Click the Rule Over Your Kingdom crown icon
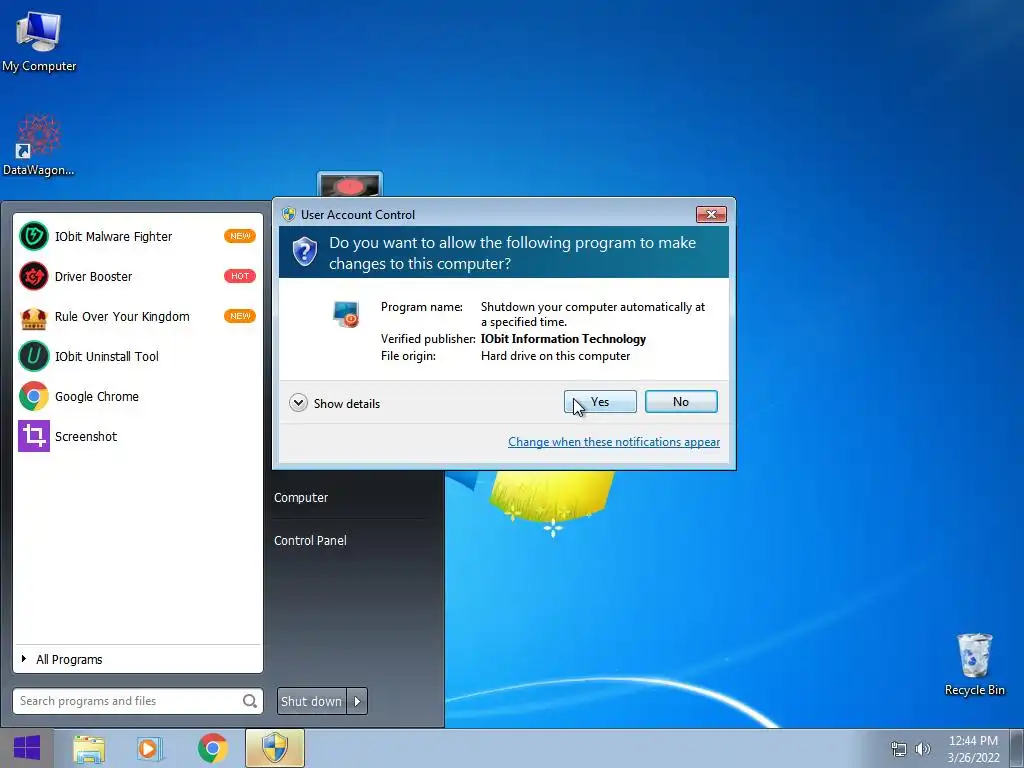 pos(33,317)
